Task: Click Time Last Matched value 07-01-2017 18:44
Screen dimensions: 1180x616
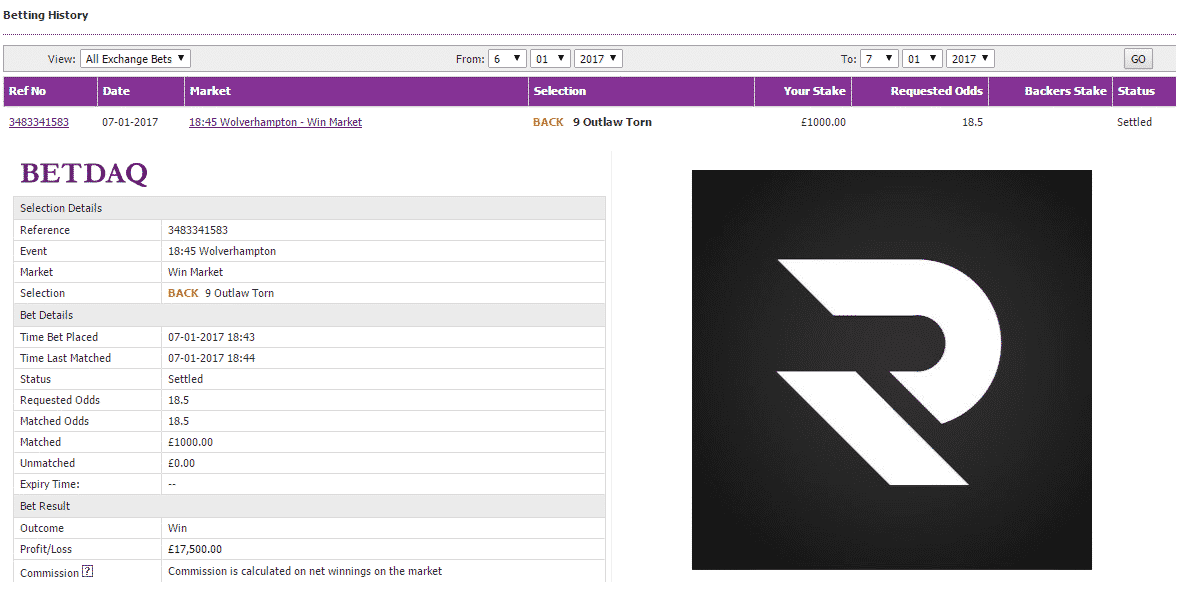Action: [211, 358]
